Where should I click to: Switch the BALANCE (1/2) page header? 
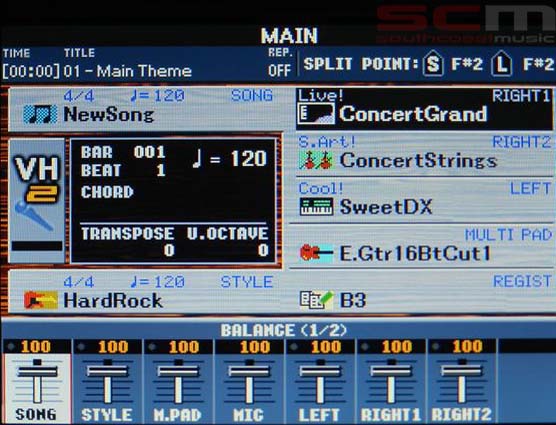tap(284, 330)
